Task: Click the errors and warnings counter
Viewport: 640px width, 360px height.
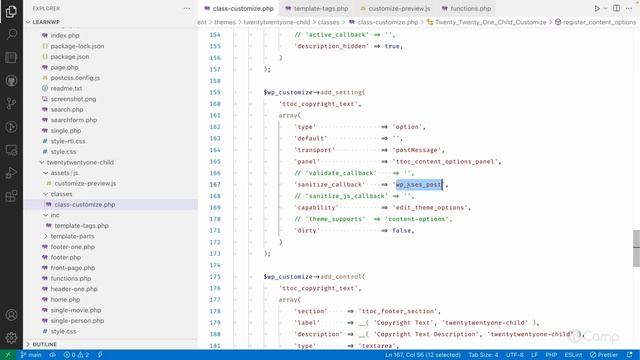Action: click(x=76, y=355)
